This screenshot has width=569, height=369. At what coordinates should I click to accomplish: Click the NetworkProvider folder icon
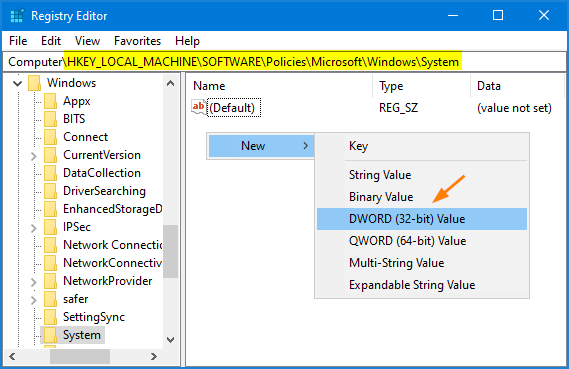(50, 281)
